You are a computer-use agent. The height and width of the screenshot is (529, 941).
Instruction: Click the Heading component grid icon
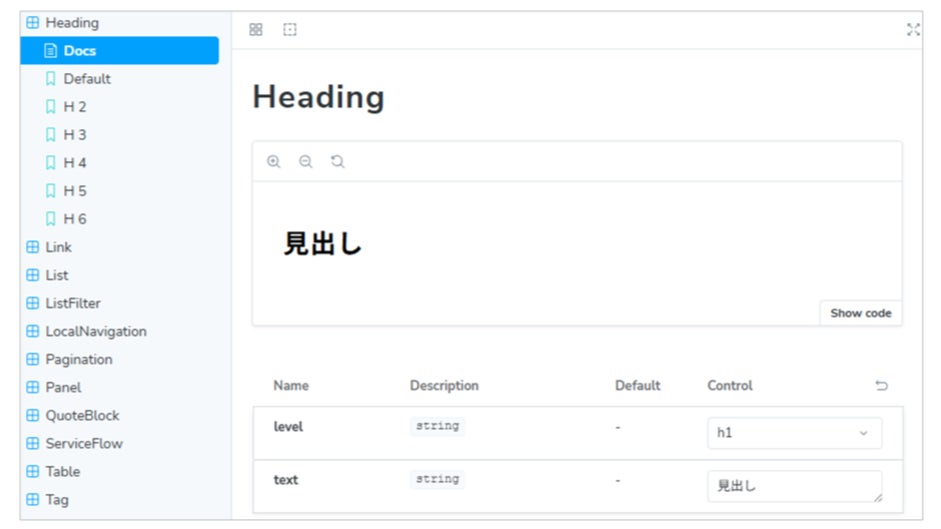pyautogui.click(x=33, y=23)
